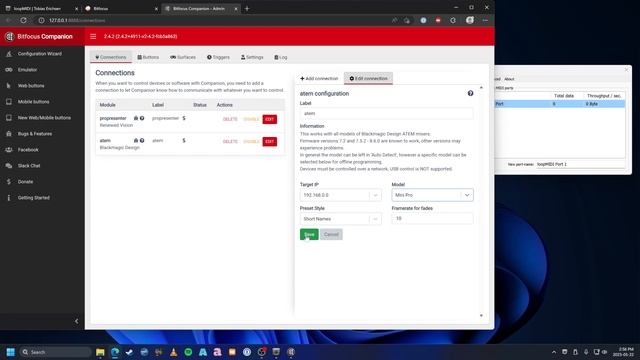Open Getting Started sidebar entry

[33, 198]
